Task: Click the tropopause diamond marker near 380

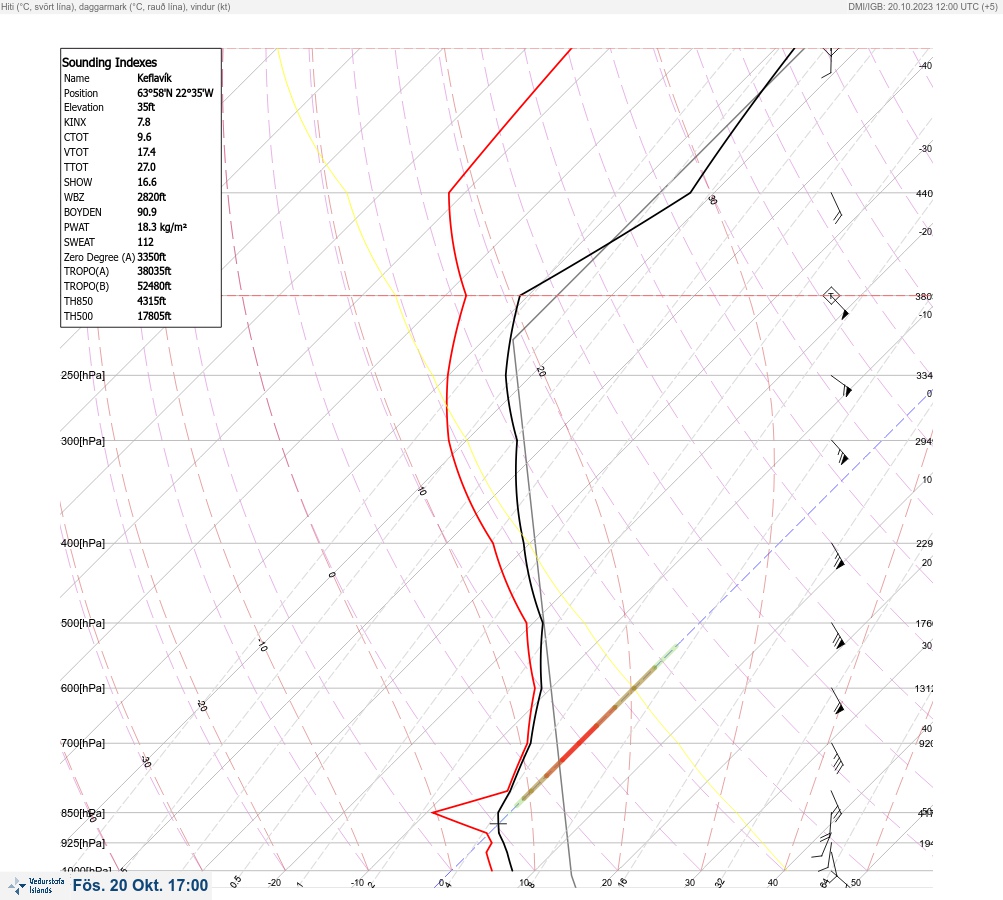Action: click(831, 296)
